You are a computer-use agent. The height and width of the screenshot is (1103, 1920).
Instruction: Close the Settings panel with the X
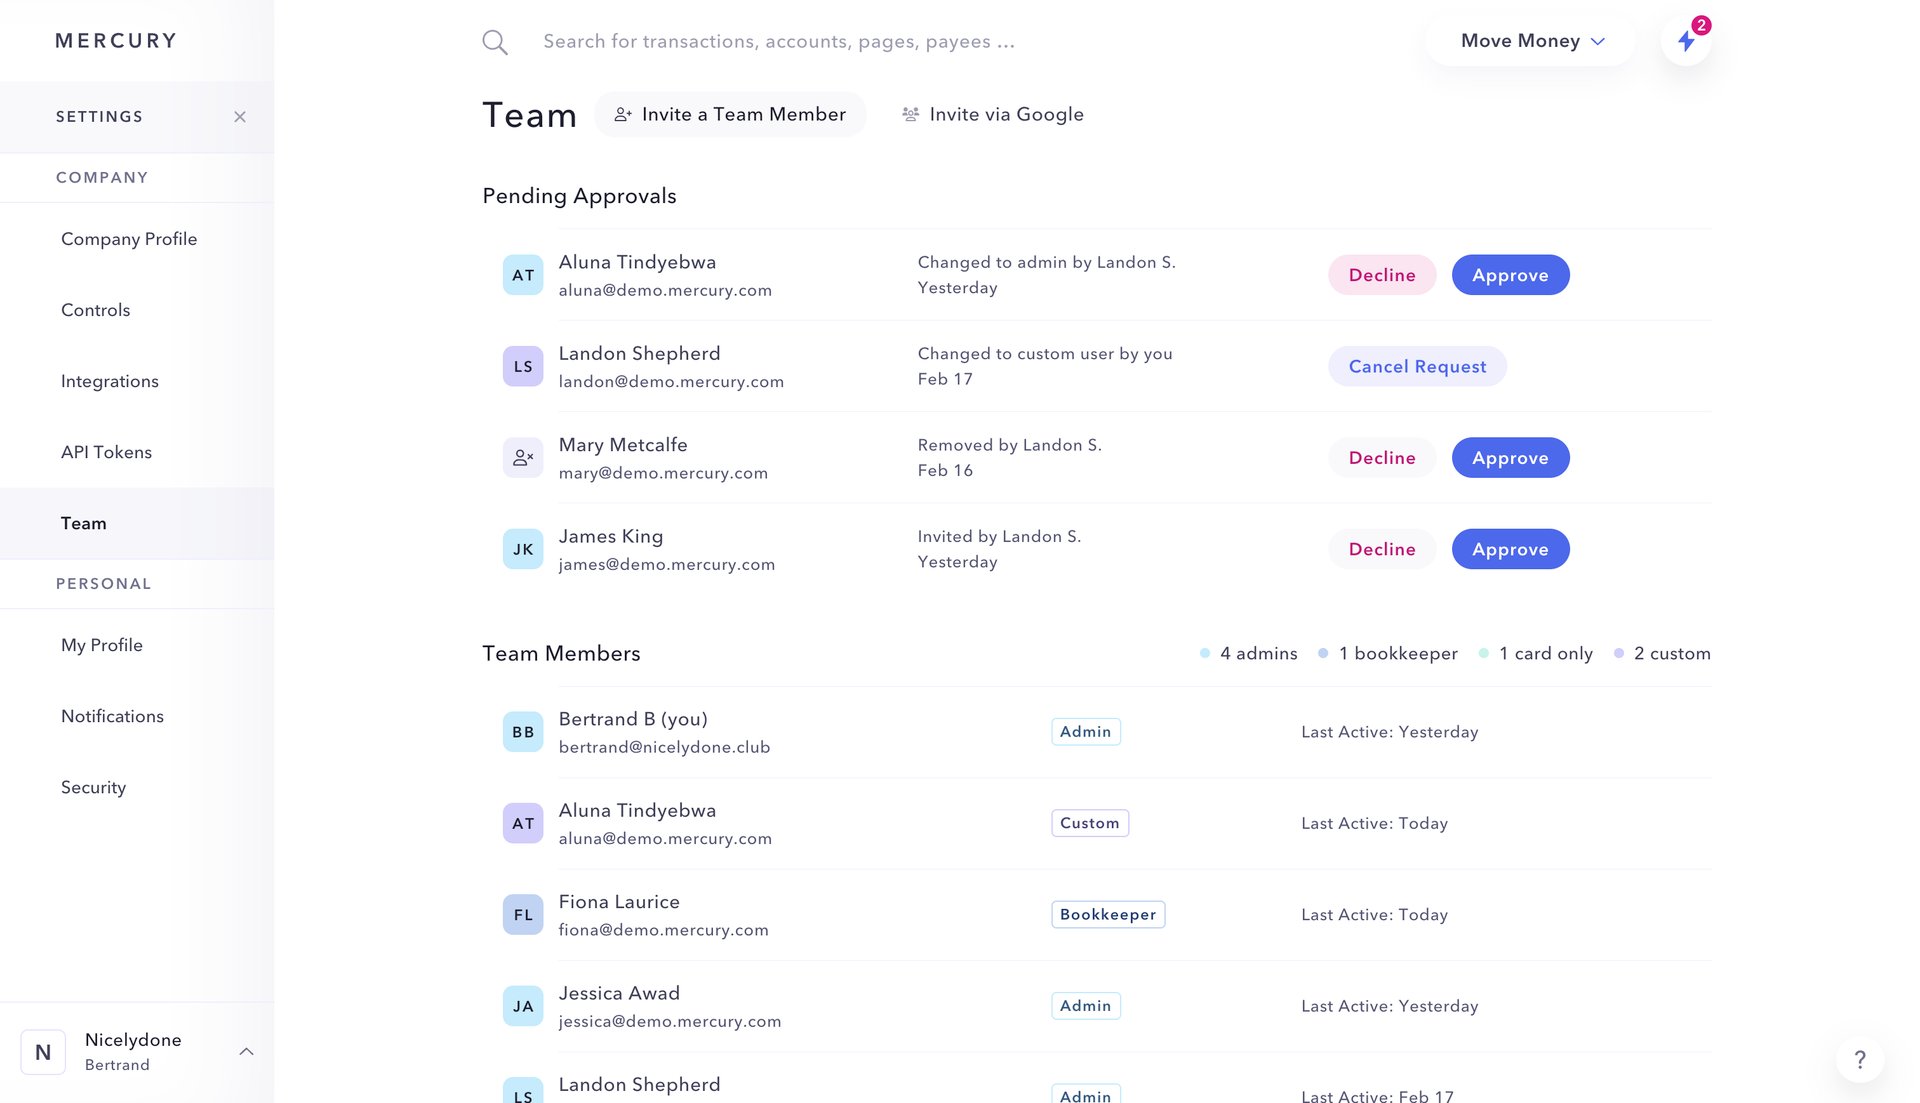[240, 116]
